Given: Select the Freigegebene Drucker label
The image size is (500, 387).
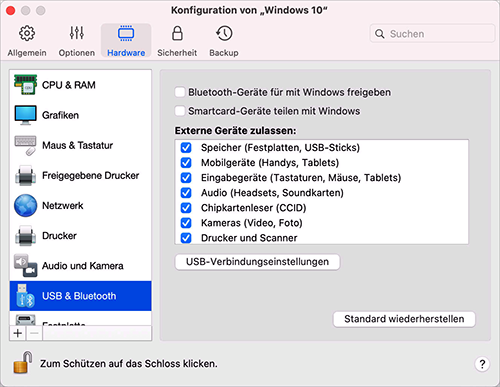Looking at the screenshot, I should coord(90,176).
